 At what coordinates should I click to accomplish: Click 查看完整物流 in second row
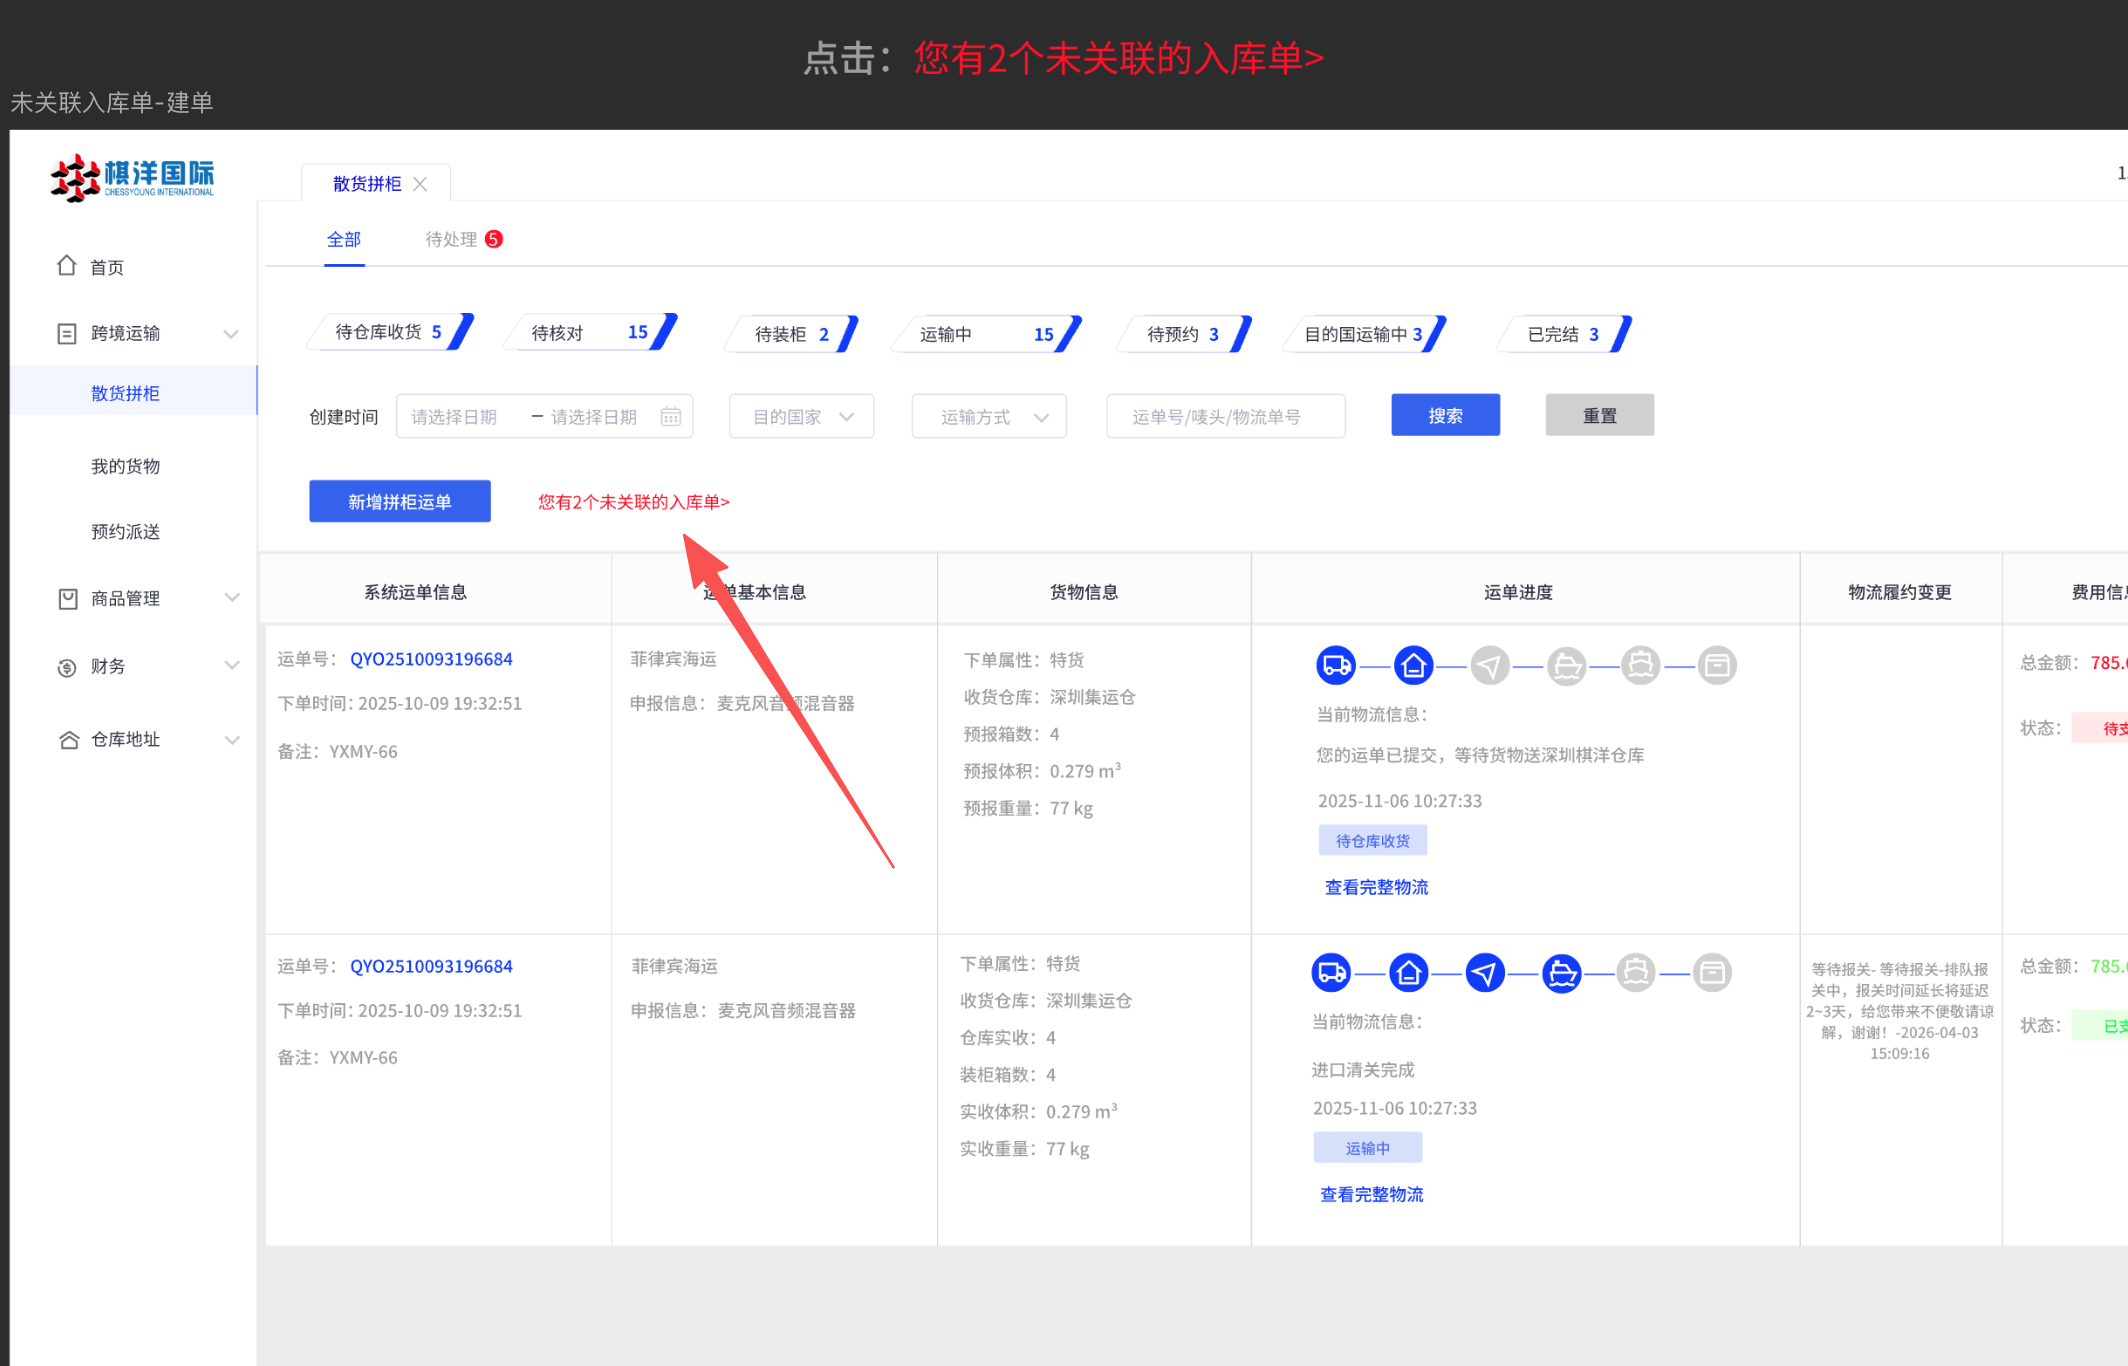(1371, 1194)
